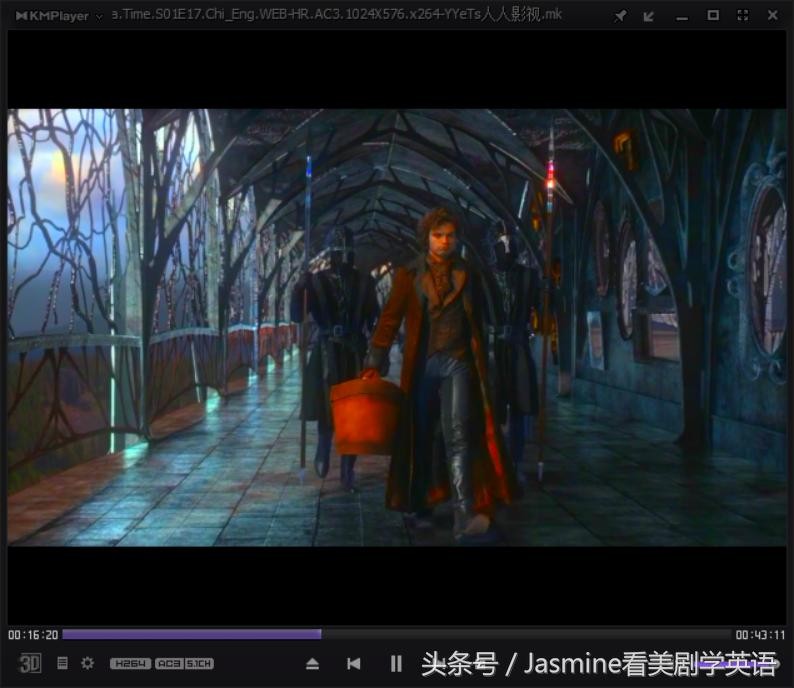Expand the dropdown arrow beside KMPlayer

[x=99, y=16]
